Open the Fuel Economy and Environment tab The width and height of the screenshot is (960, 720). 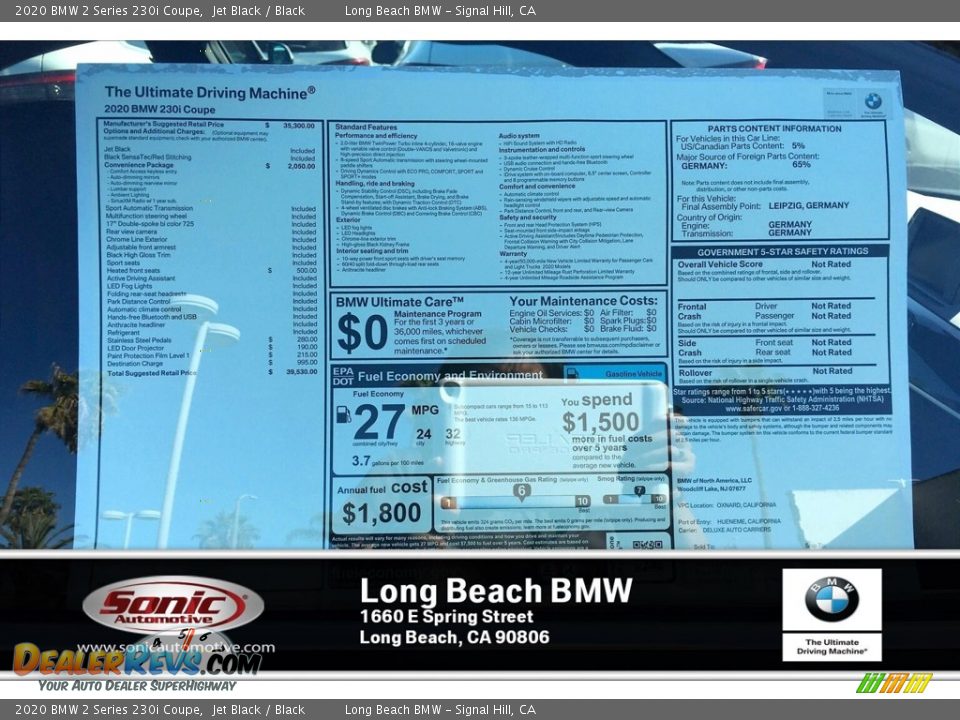pos(450,376)
